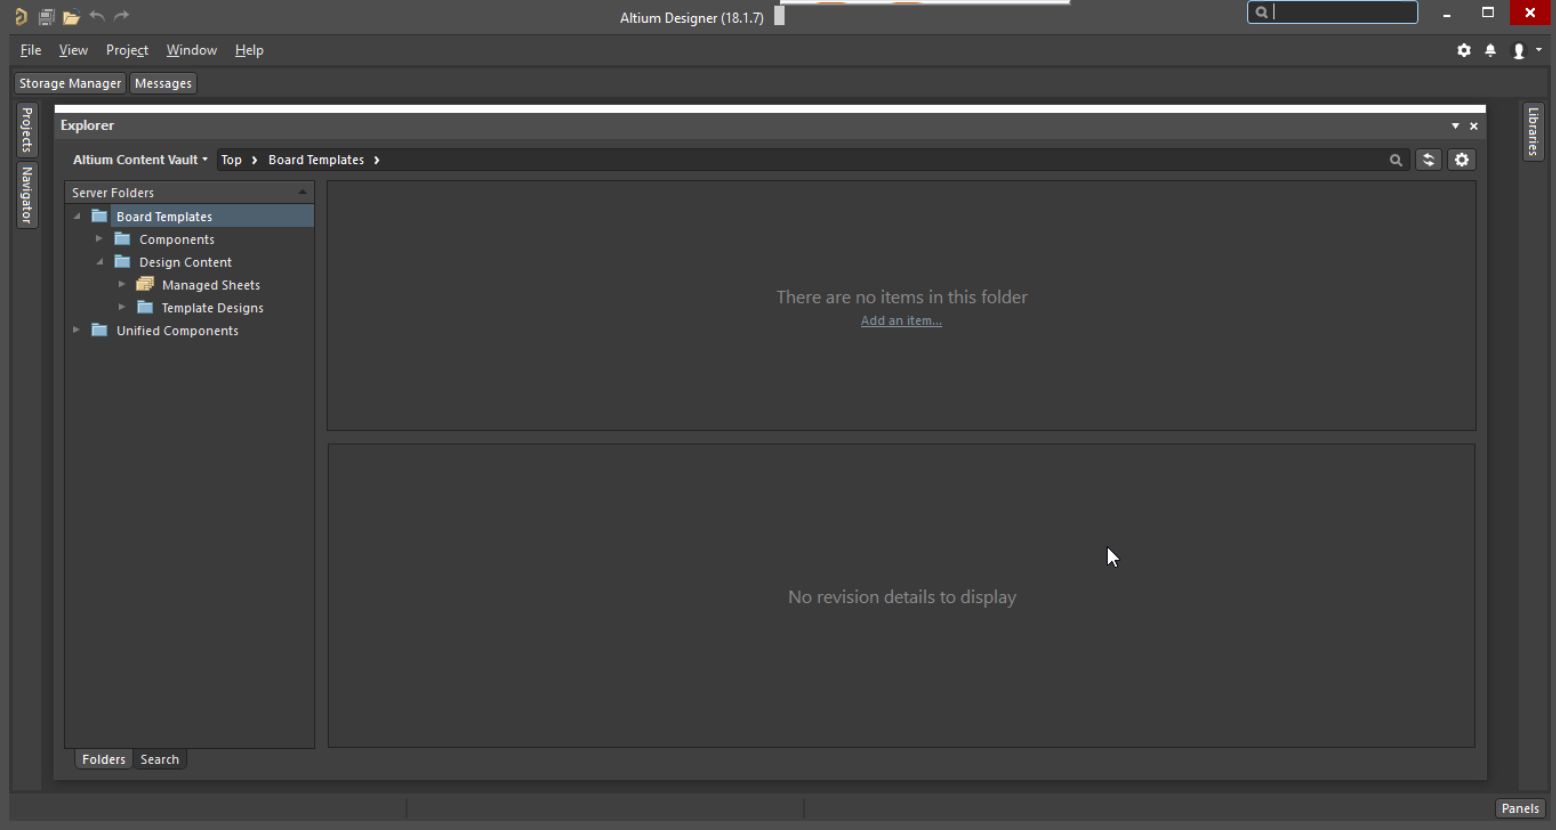The image size is (1556, 830).
Task: Click the Add an item link
Action: pyautogui.click(x=901, y=321)
